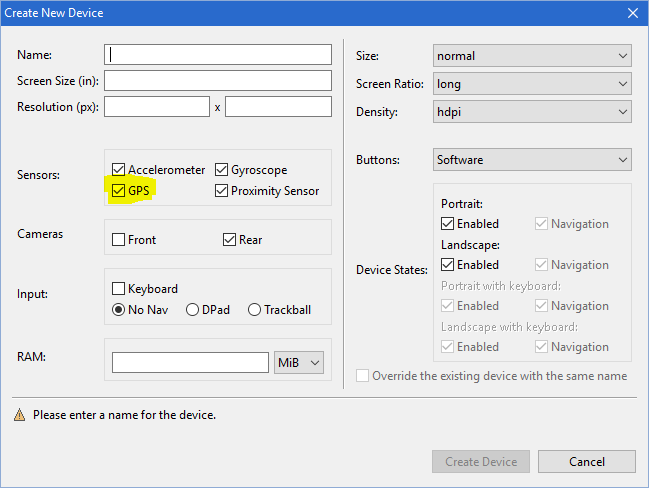
Task: Click the Name text field
Action: (218, 54)
